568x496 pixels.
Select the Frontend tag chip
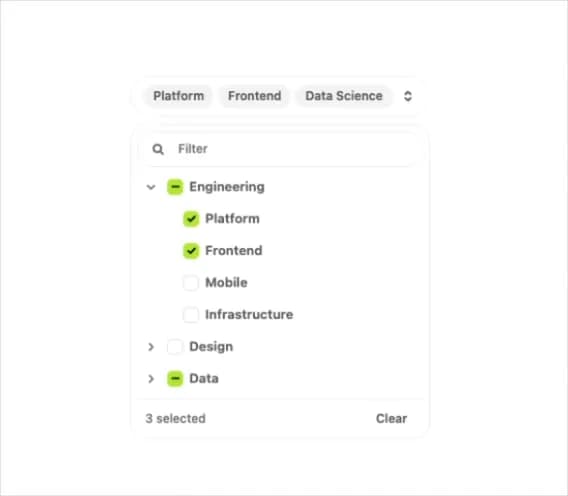click(x=254, y=96)
